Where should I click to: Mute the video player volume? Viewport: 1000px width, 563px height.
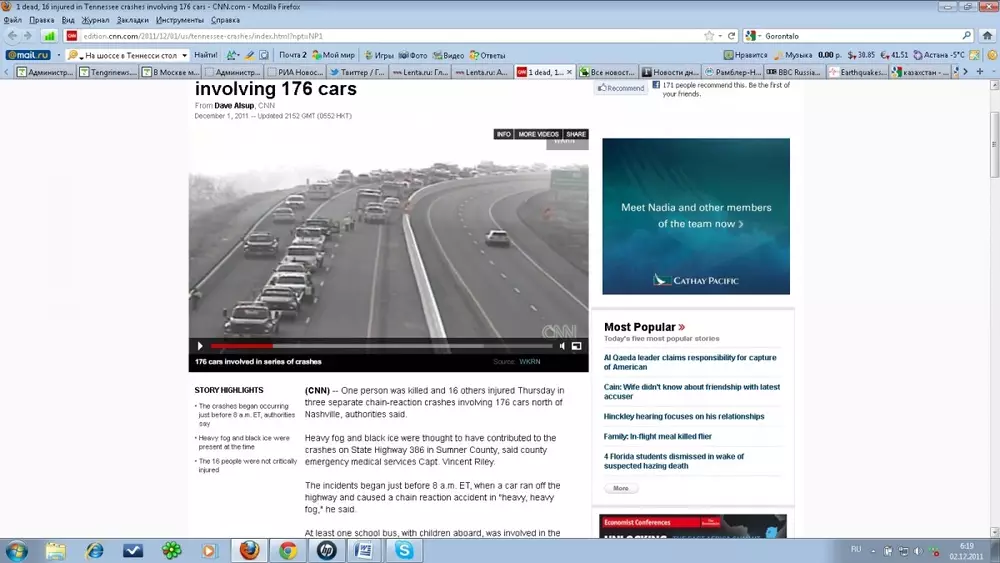click(x=561, y=346)
